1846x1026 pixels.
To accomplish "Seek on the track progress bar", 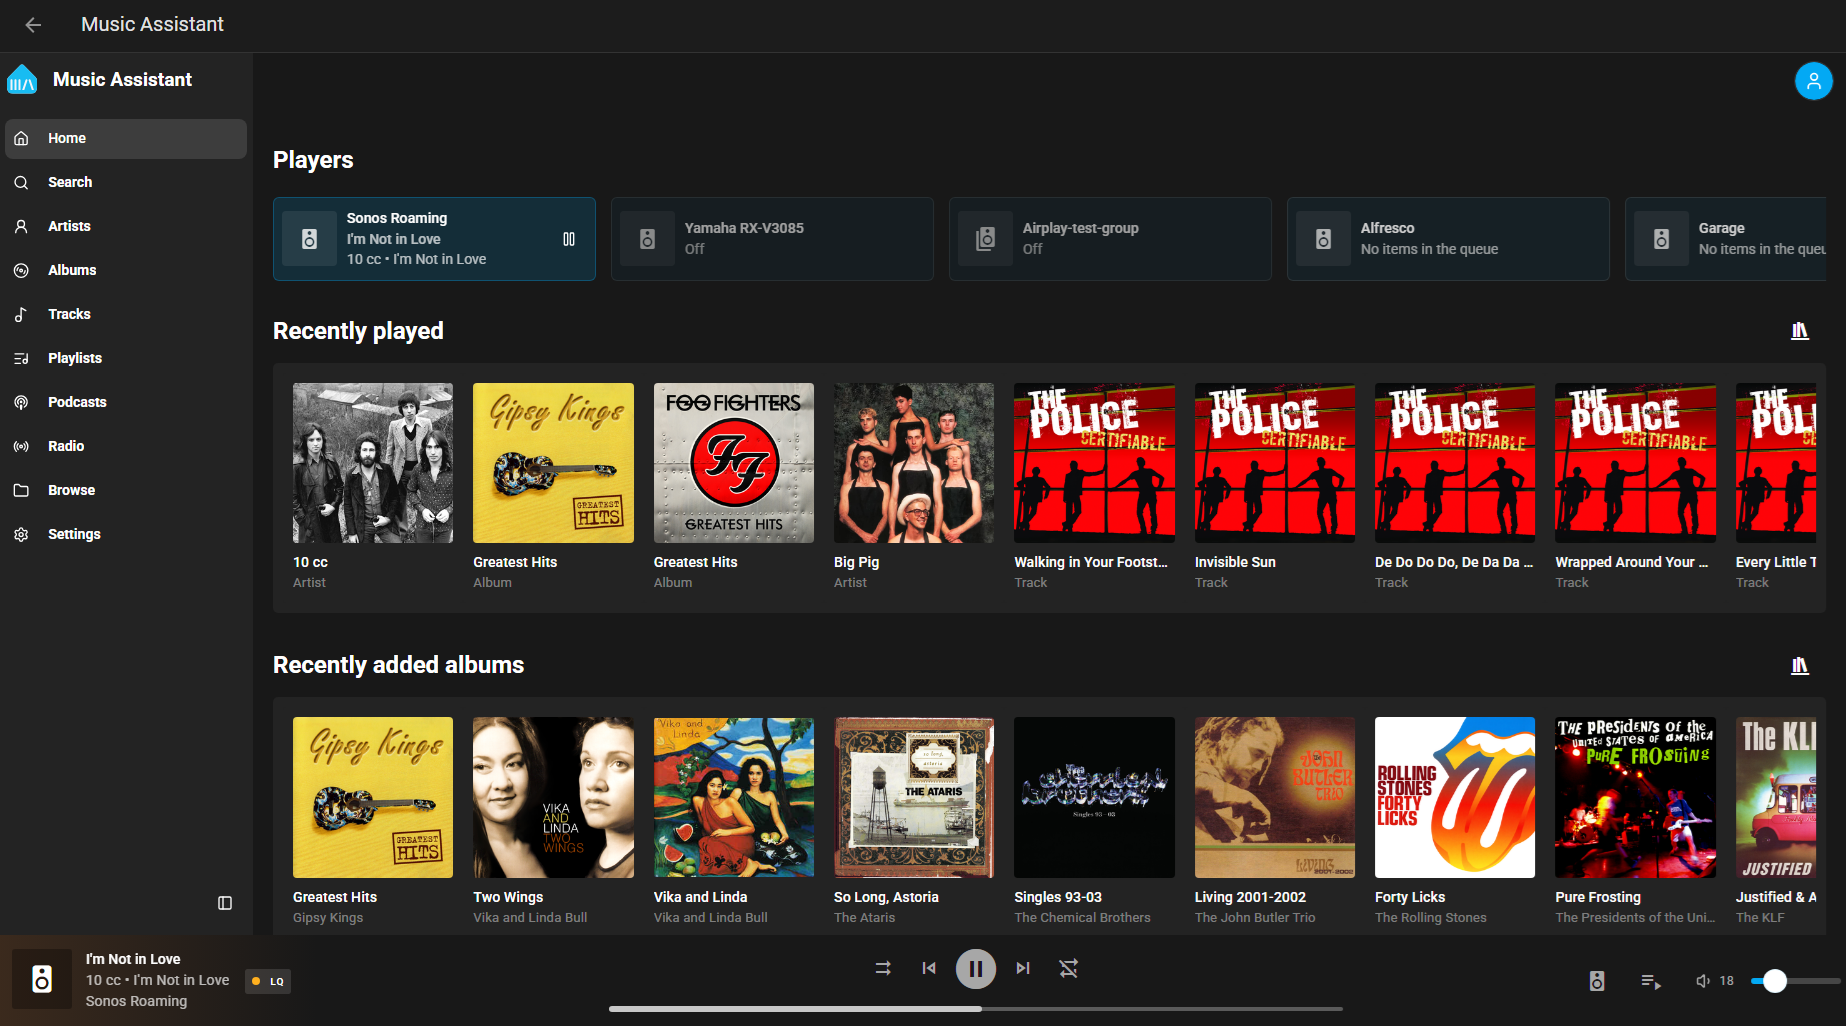I will 976,1009.
